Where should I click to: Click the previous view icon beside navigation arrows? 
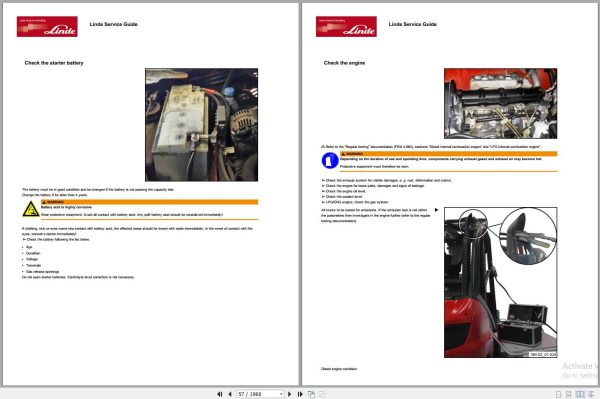pyautogui.click(x=311, y=394)
